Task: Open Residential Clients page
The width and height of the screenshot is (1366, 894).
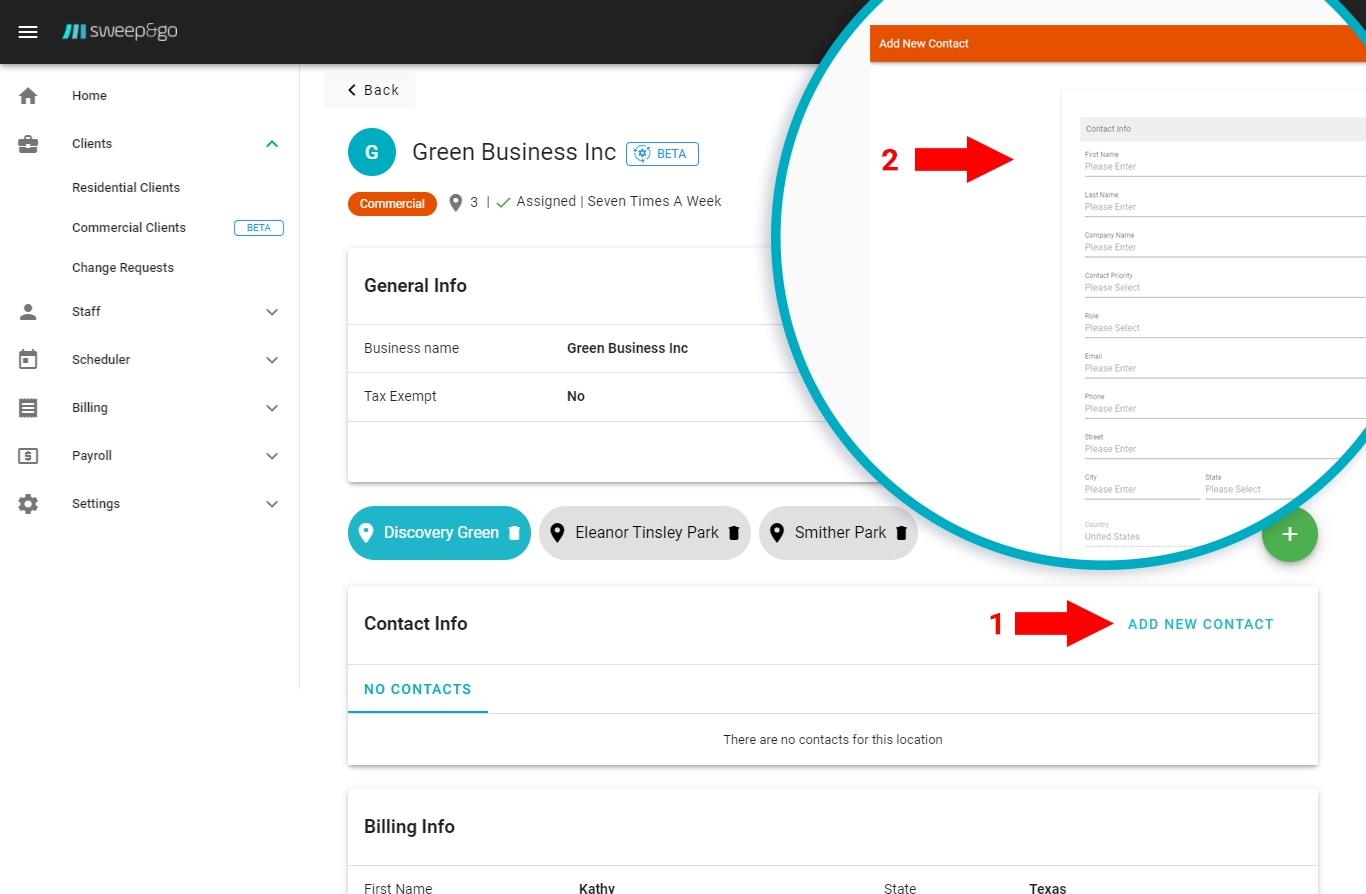Action: coord(126,188)
